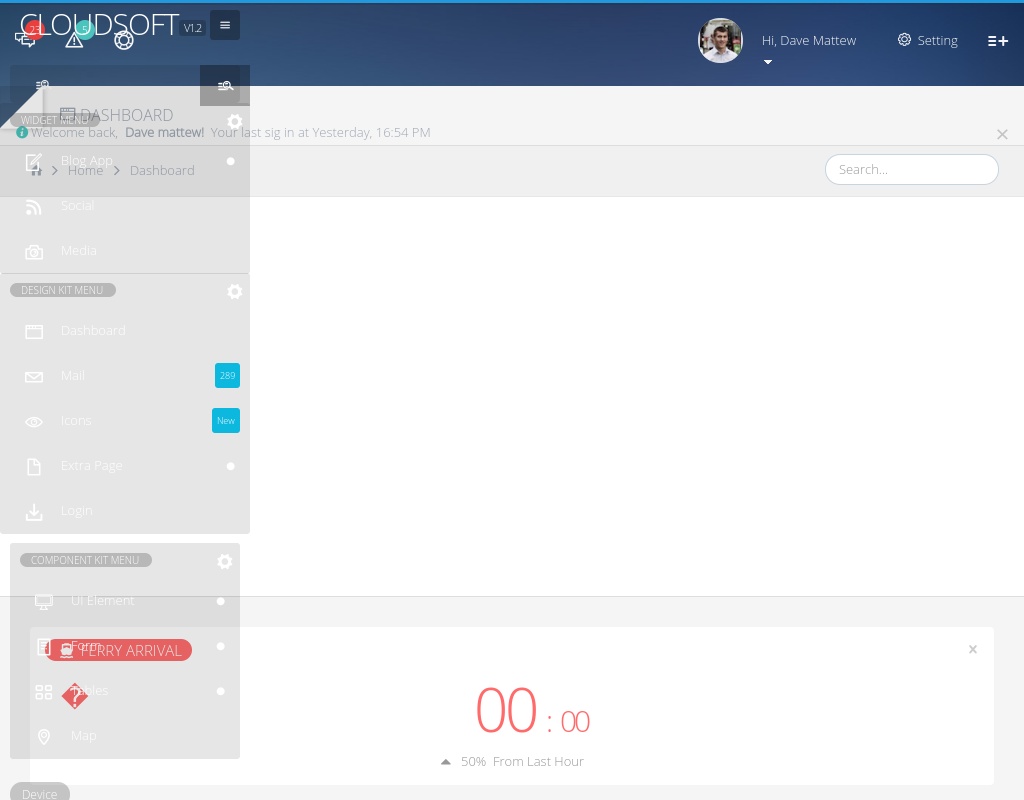Select the Social menu item

pyautogui.click(x=77, y=206)
